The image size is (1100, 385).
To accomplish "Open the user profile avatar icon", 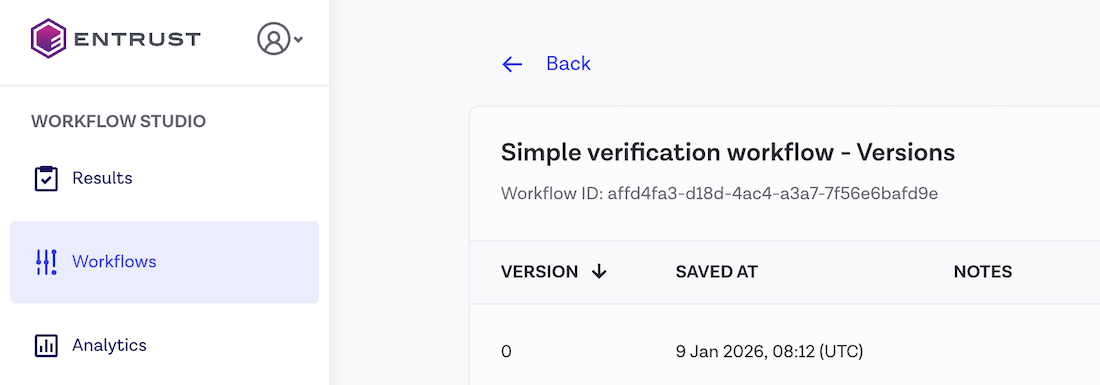I will click(x=274, y=39).
